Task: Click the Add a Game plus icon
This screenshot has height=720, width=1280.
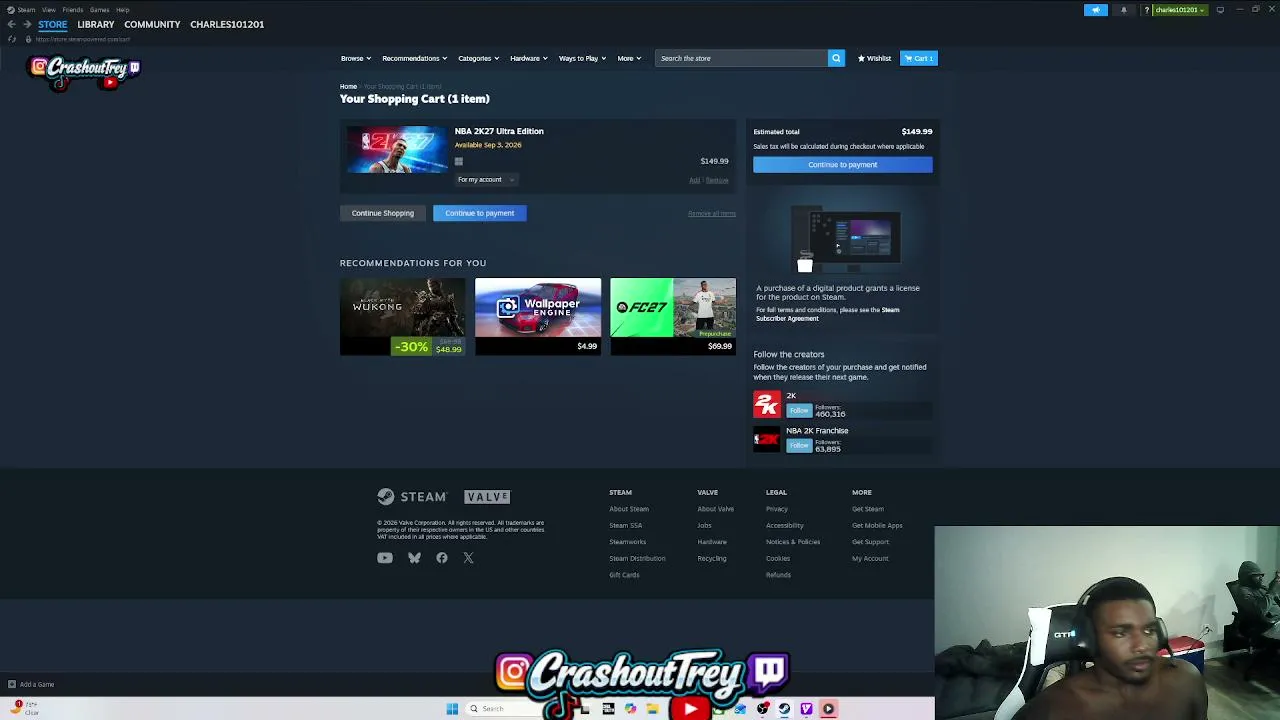Action: [x=12, y=684]
